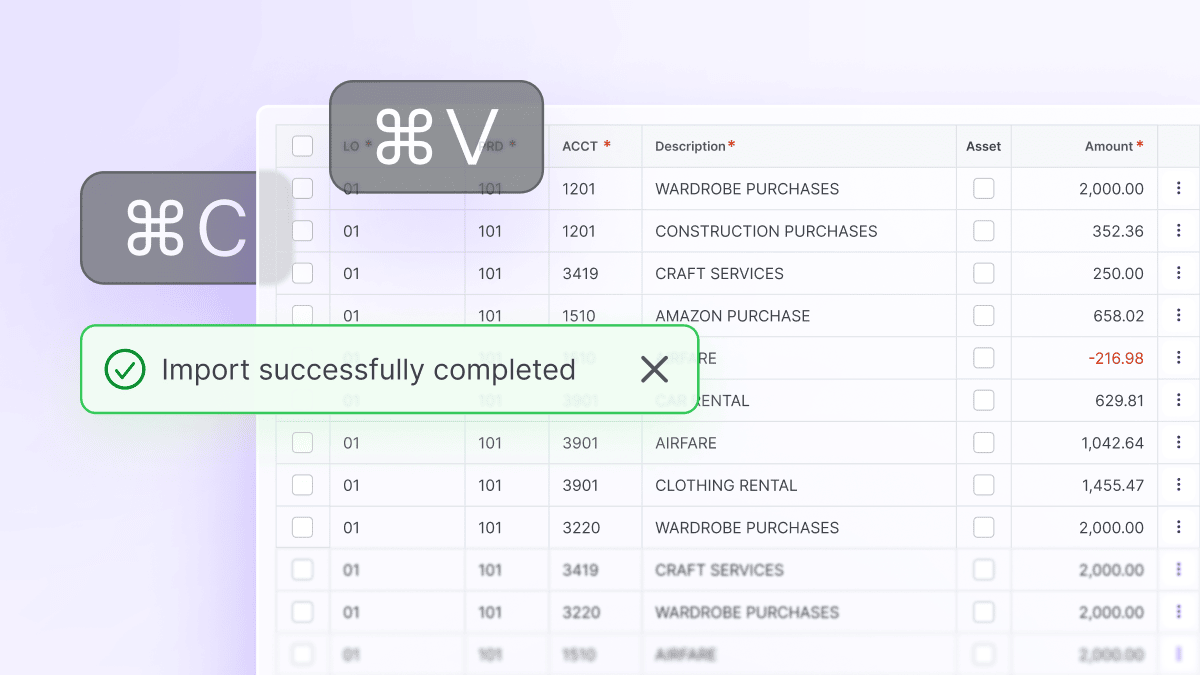Check Asset box for the 629.81 row

(x=984, y=400)
